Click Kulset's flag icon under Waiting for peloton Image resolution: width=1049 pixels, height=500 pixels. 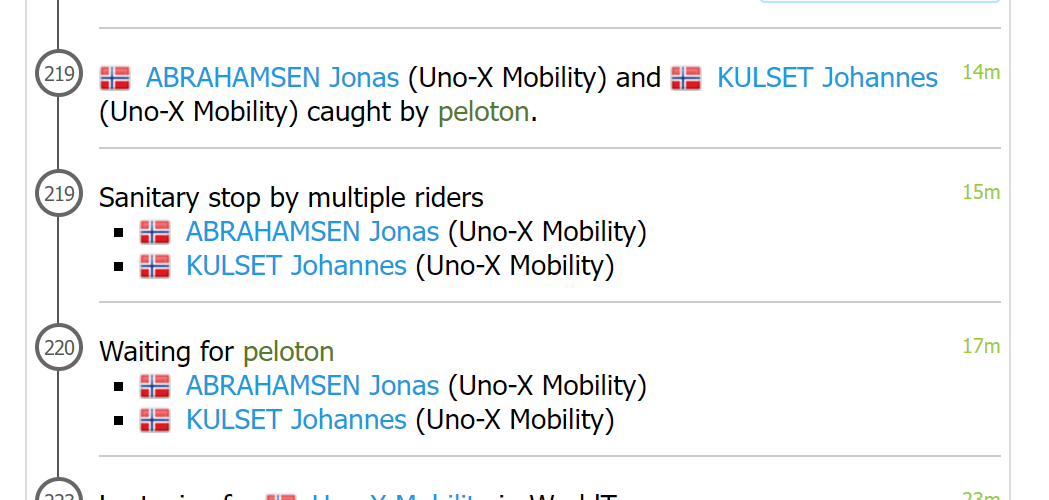pos(155,420)
